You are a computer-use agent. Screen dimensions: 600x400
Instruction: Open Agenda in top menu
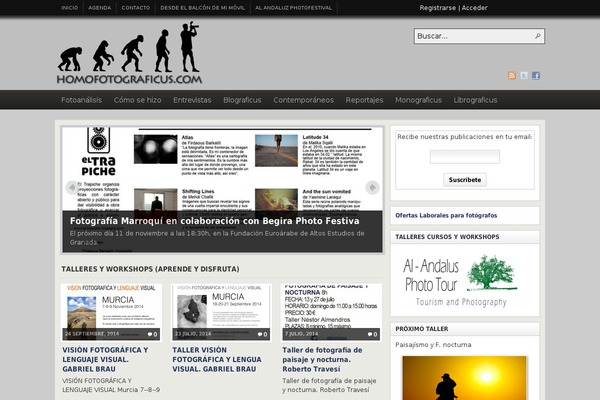(x=99, y=8)
